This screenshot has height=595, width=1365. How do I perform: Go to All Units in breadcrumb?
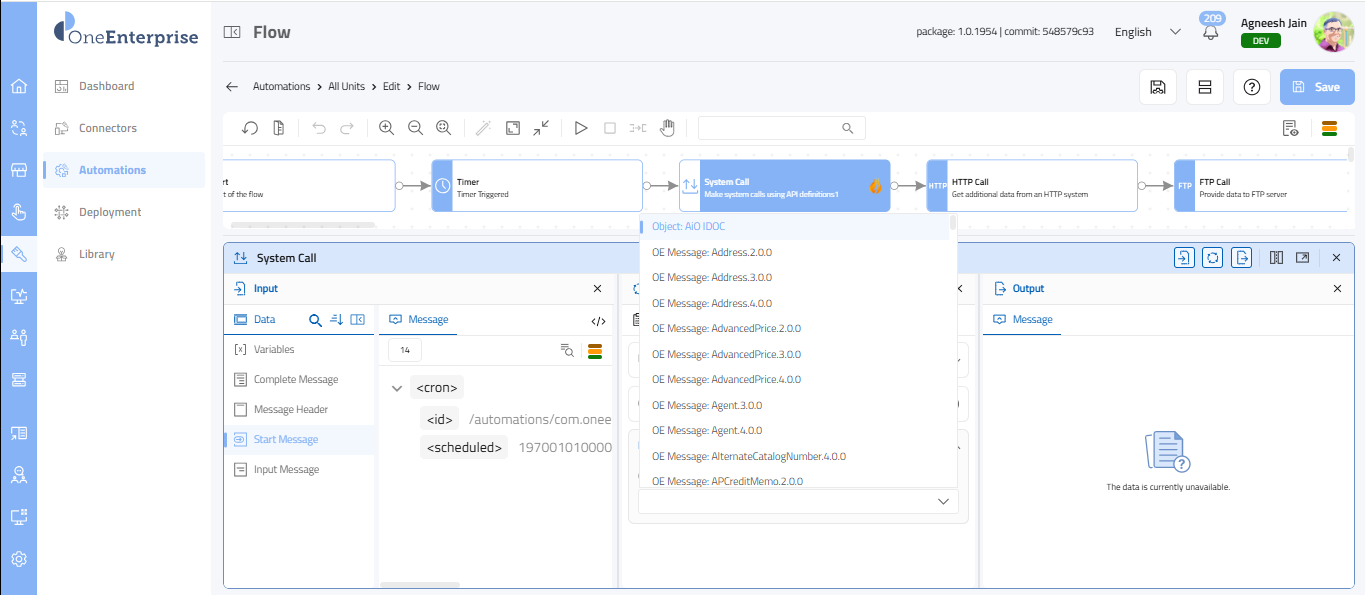(x=346, y=86)
